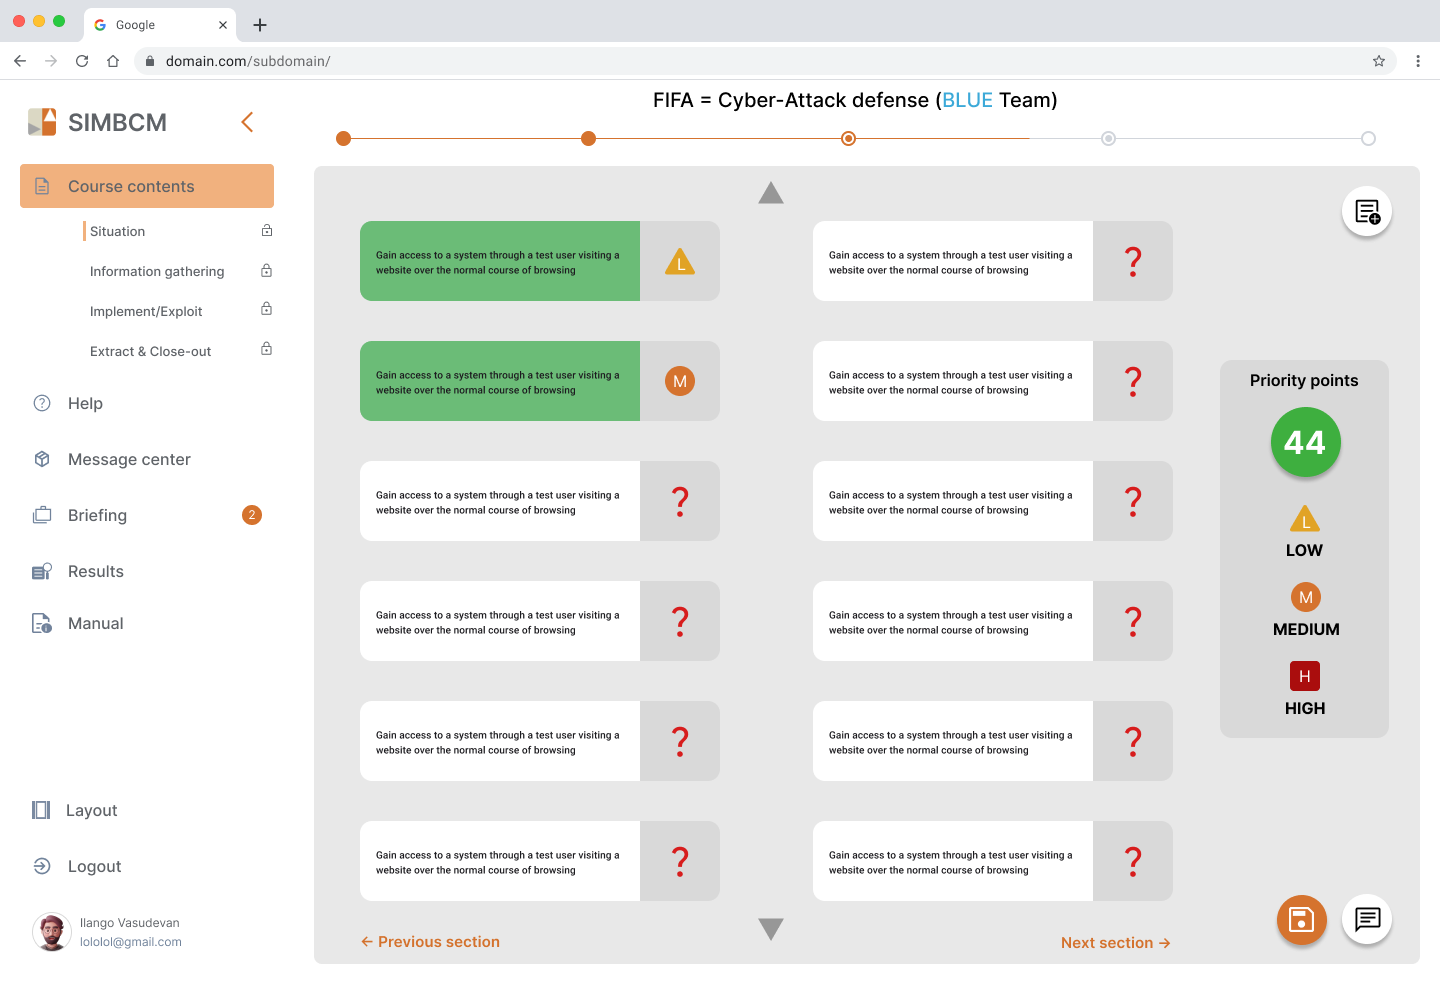The image size is (1440, 984).
Task: Set priority on fourth left-column card question mark
Action: (680, 621)
